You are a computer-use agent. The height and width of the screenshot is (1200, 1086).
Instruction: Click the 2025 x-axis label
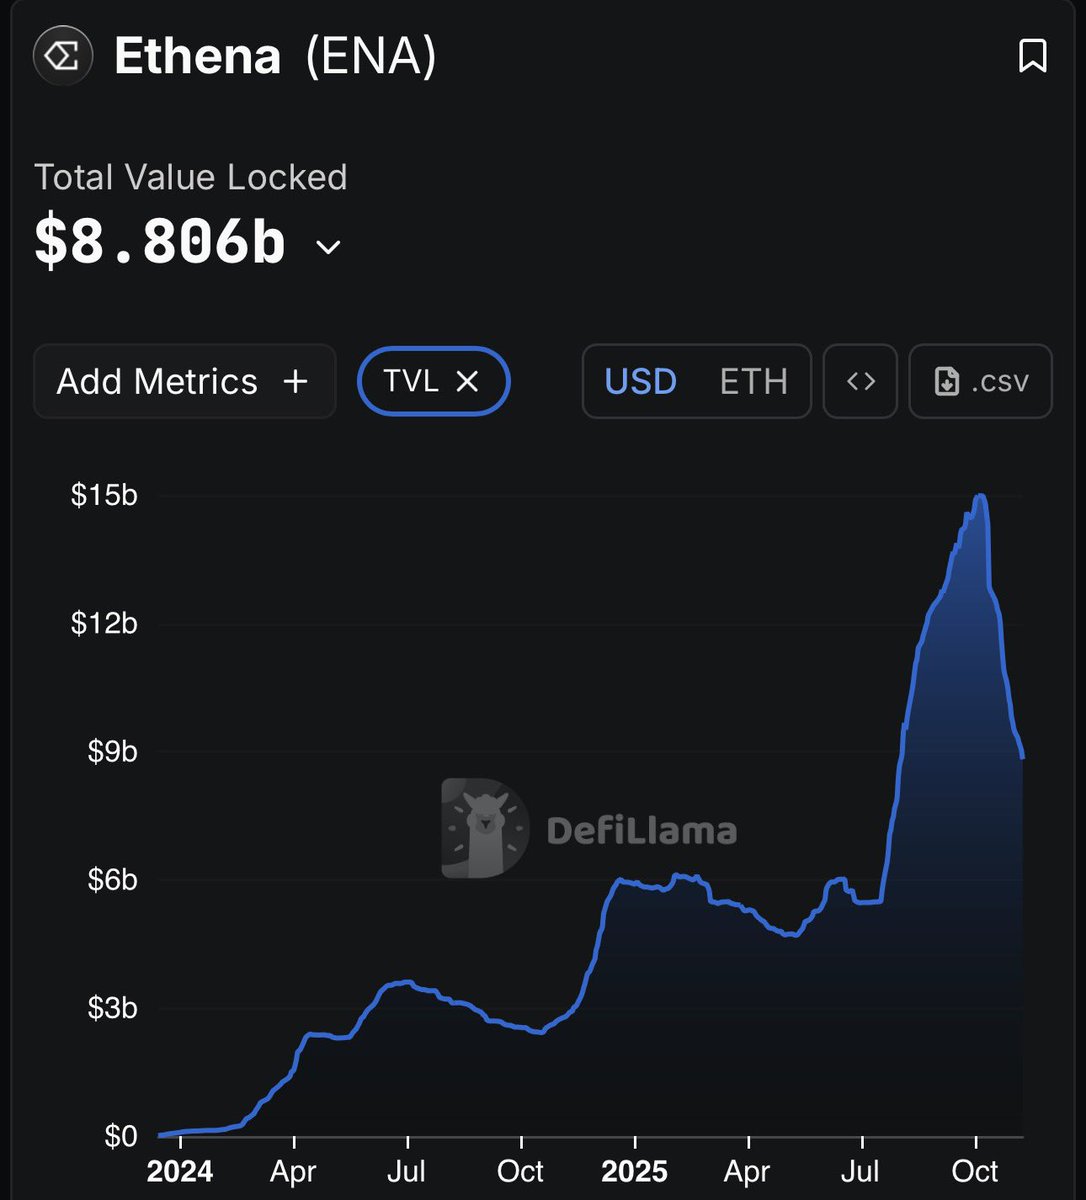coord(634,1171)
